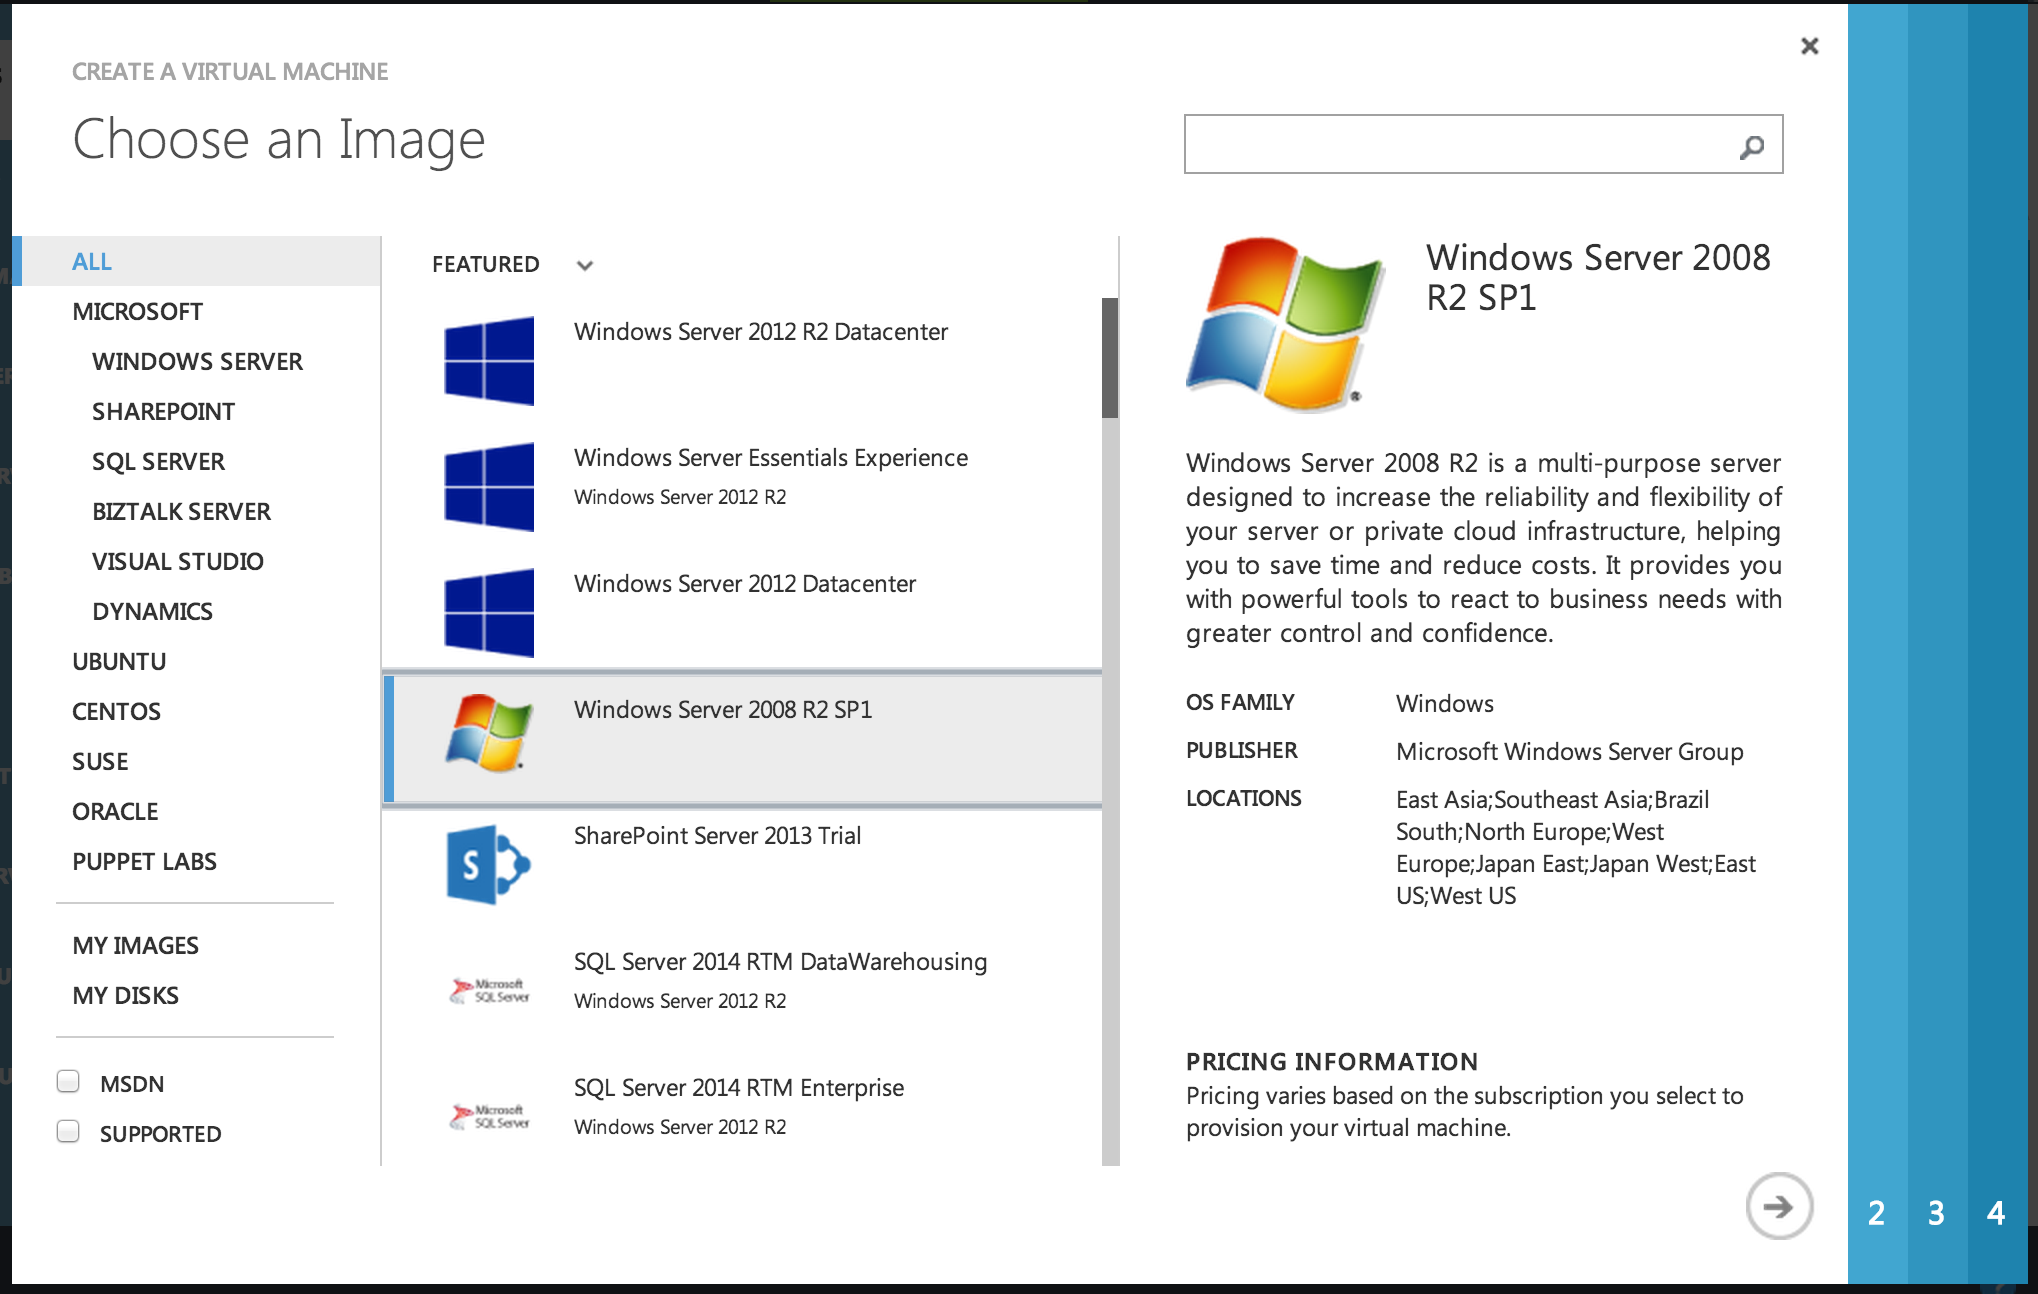Click the search magnifier icon
The height and width of the screenshot is (1294, 2038).
coord(1751,147)
